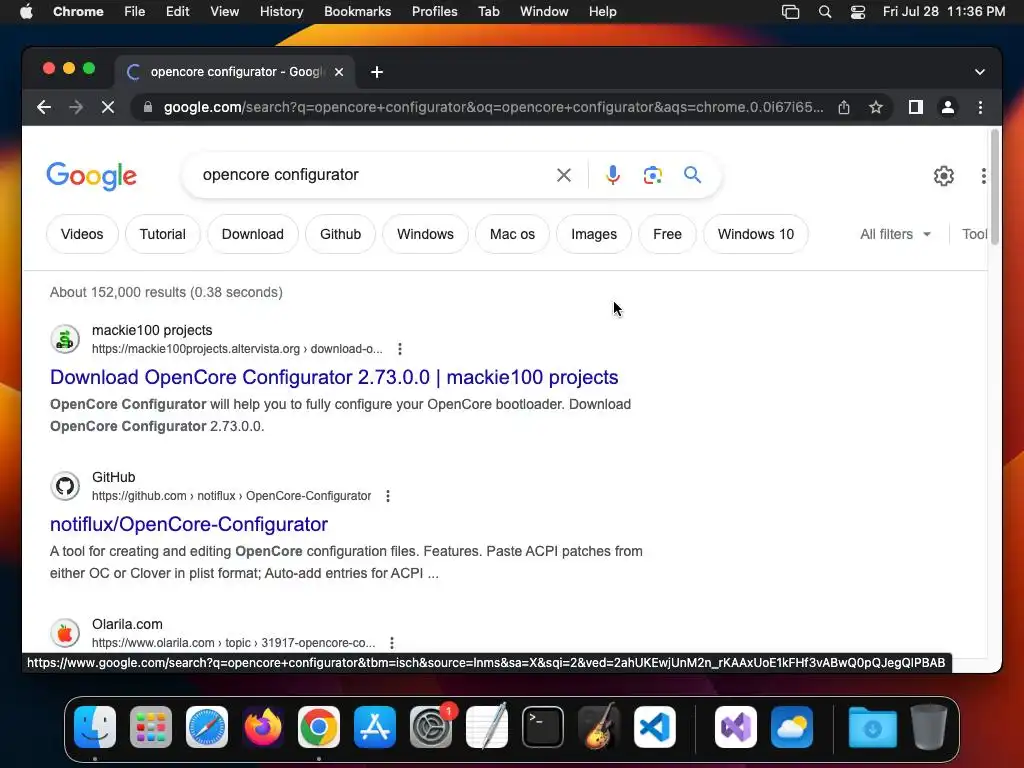Open Finder from the Dock

coord(95,727)
